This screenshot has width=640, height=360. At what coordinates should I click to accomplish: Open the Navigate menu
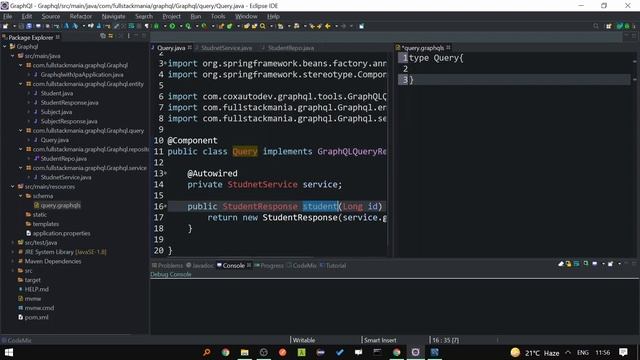[x=113, y=16]
